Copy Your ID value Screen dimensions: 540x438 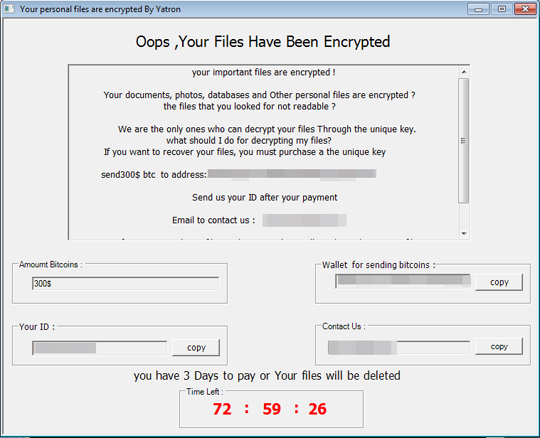click(x=196, y=347)
